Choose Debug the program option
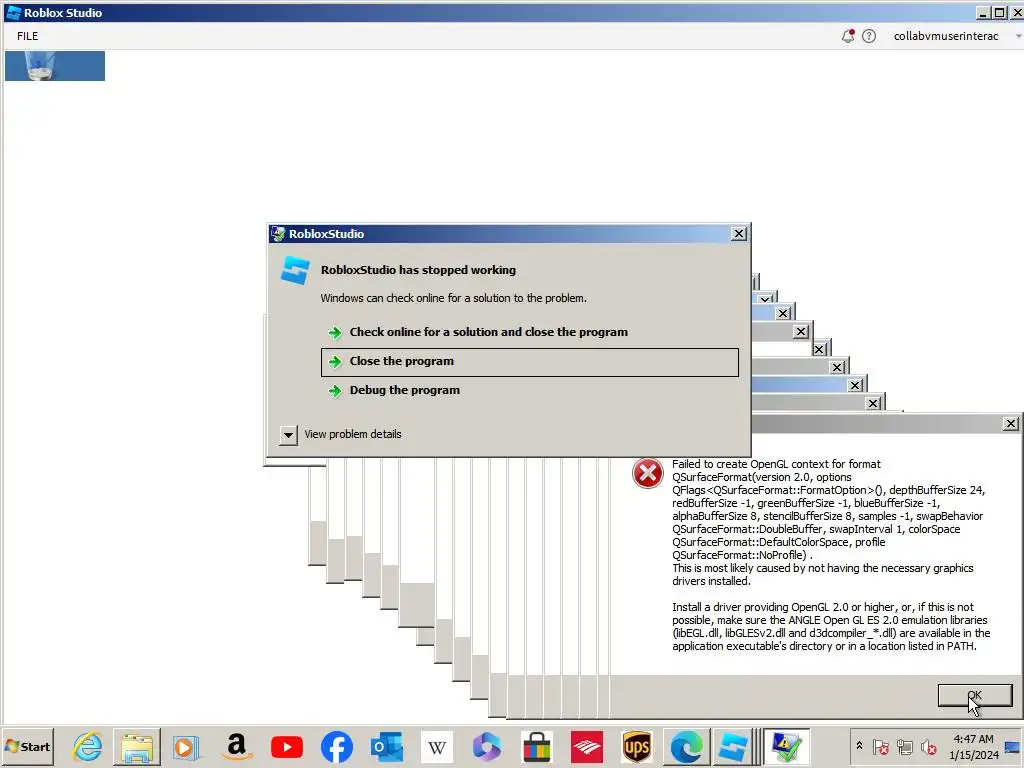 [530, 391]
